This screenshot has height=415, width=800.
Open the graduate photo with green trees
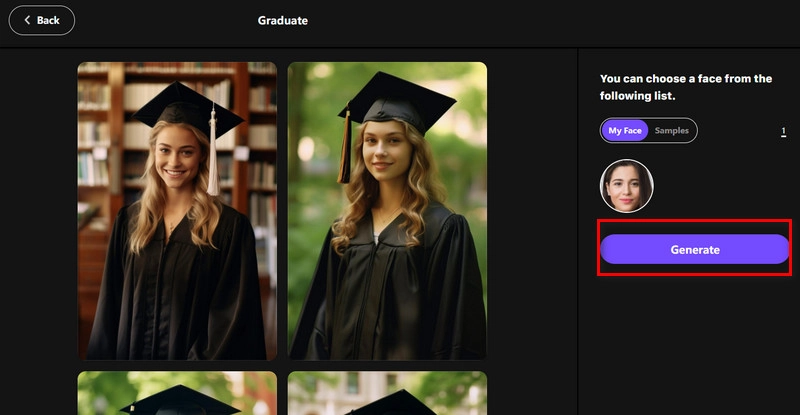pyautogui.click(x=387, y=211)
